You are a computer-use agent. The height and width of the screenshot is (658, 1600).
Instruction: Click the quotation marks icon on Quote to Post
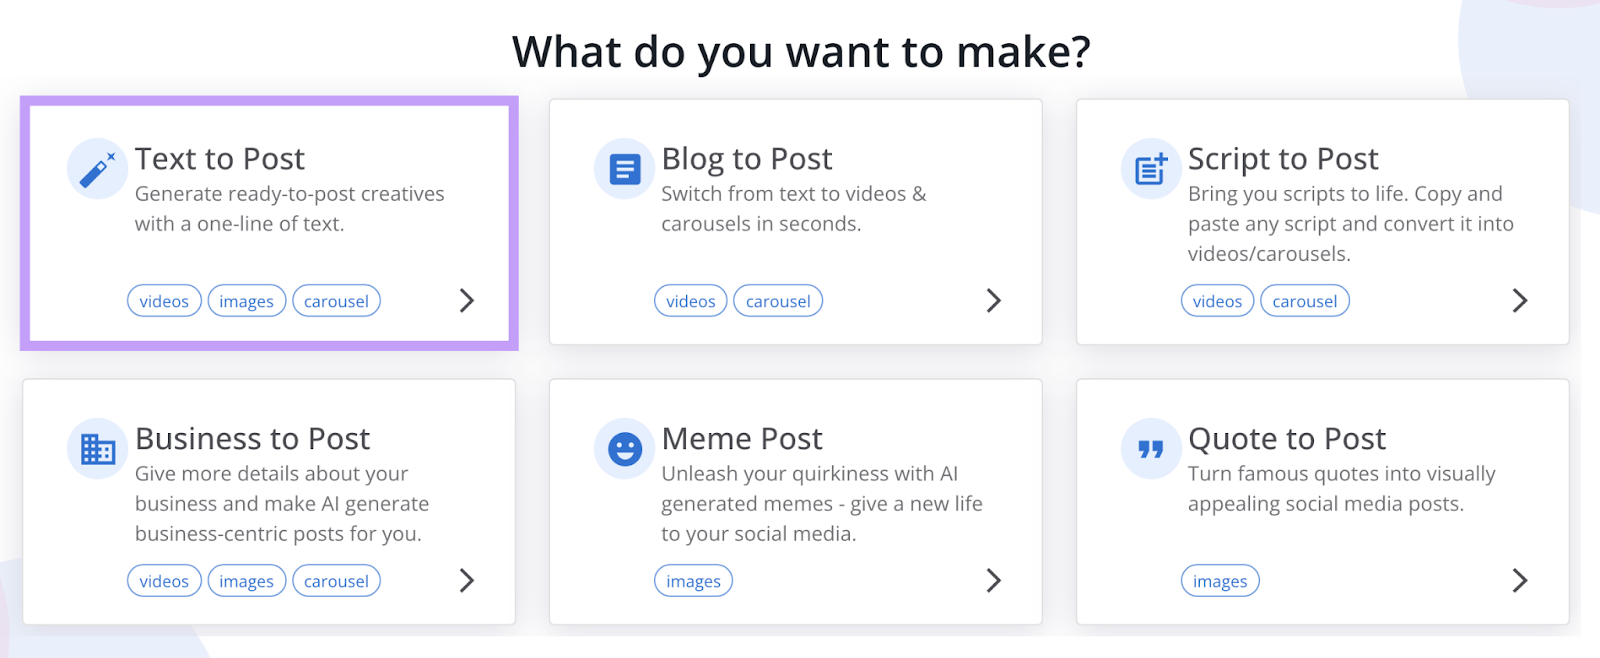(1149, 448)
